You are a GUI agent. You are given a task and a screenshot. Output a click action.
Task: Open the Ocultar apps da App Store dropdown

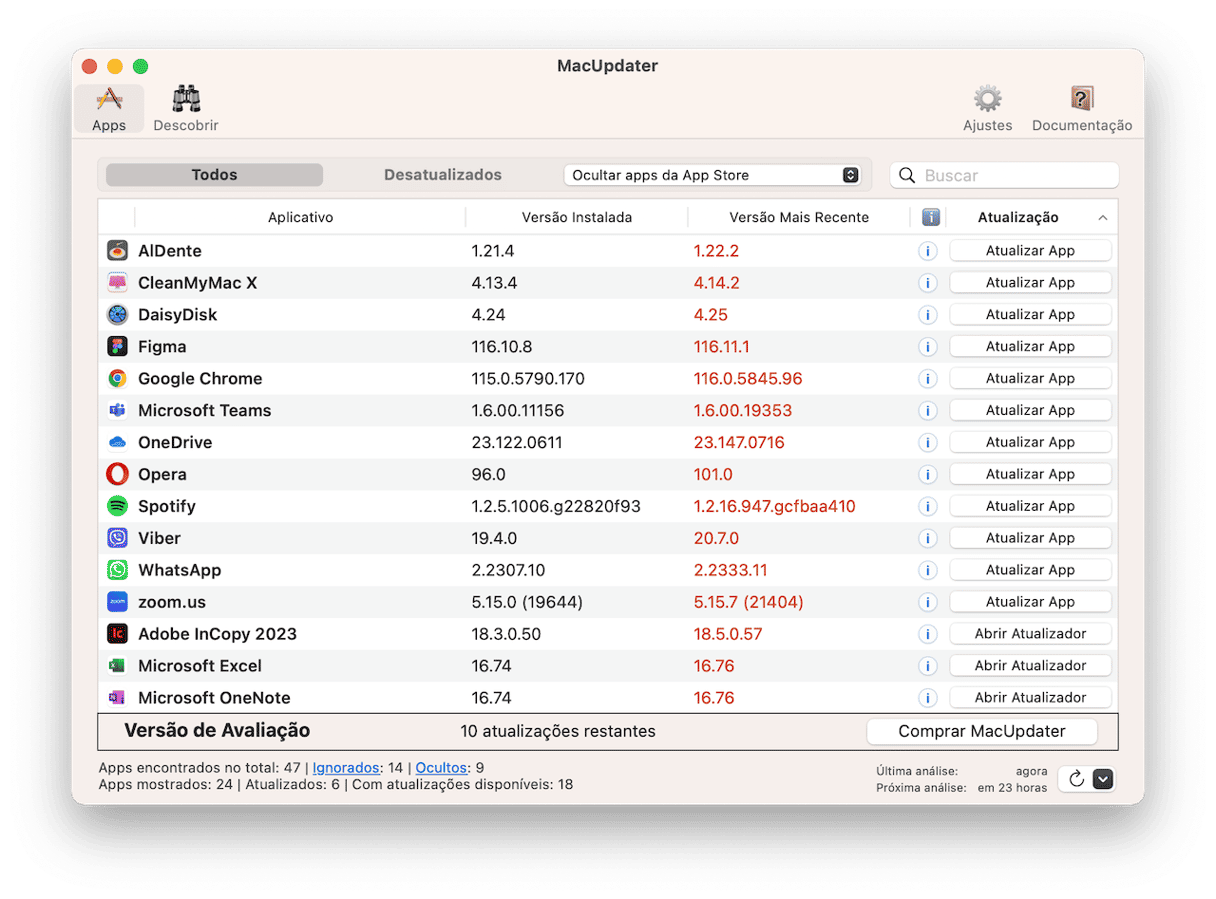[x=712, y=175]
